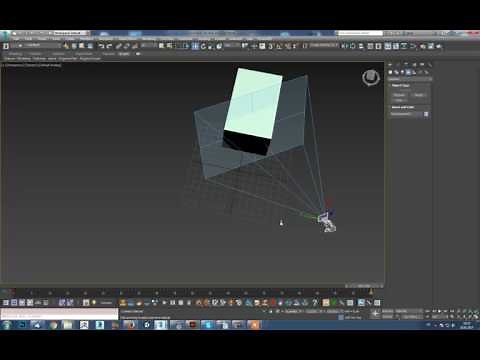Switch to the Motion command panel tab
Viewport: 480px width, 360px height.
pyautogui.click(x=414, y=64)
